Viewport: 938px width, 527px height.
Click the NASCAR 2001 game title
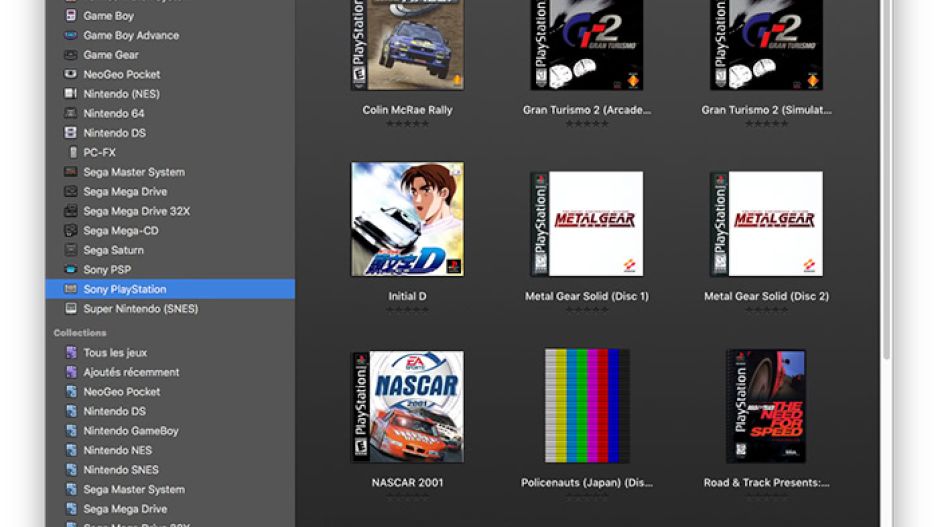(407, 483)
